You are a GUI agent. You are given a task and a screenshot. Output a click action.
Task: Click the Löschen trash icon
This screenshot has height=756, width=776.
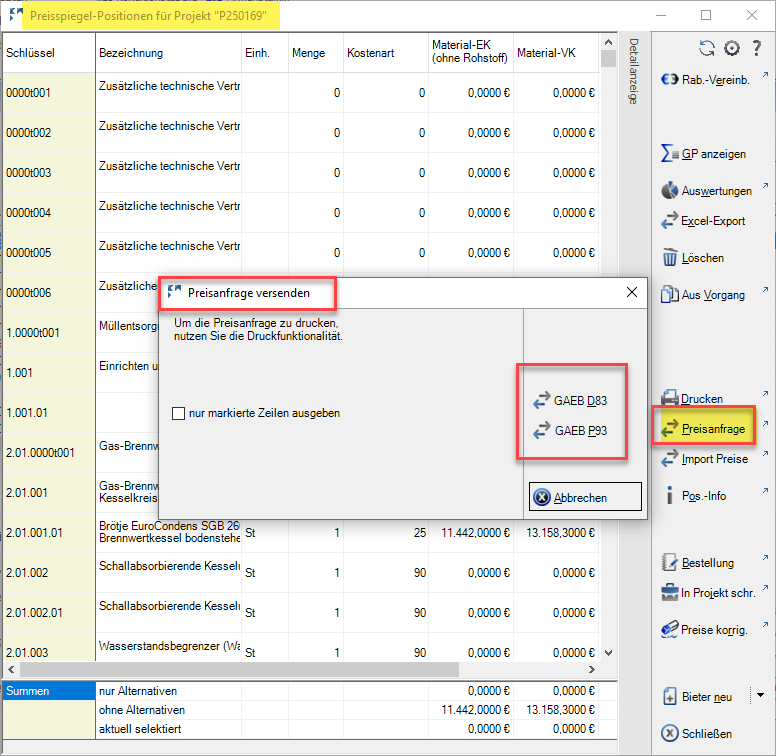coord(670,258)
